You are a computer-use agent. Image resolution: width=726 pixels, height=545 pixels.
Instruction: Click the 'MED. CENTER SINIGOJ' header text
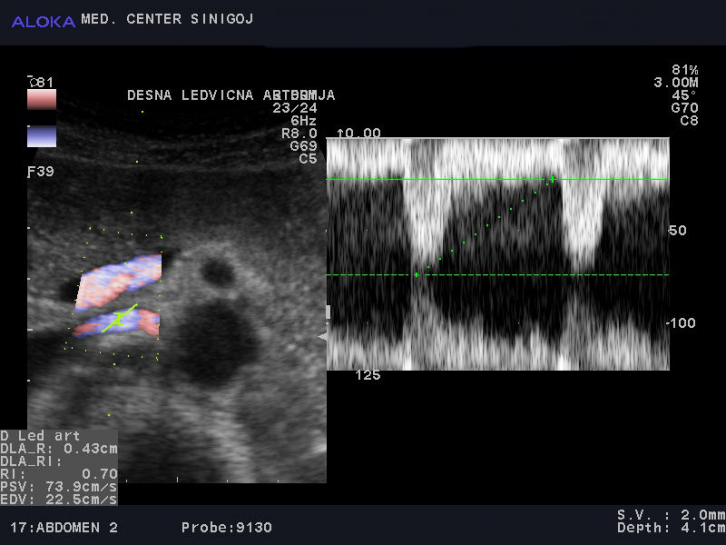[x=167, y=19]
